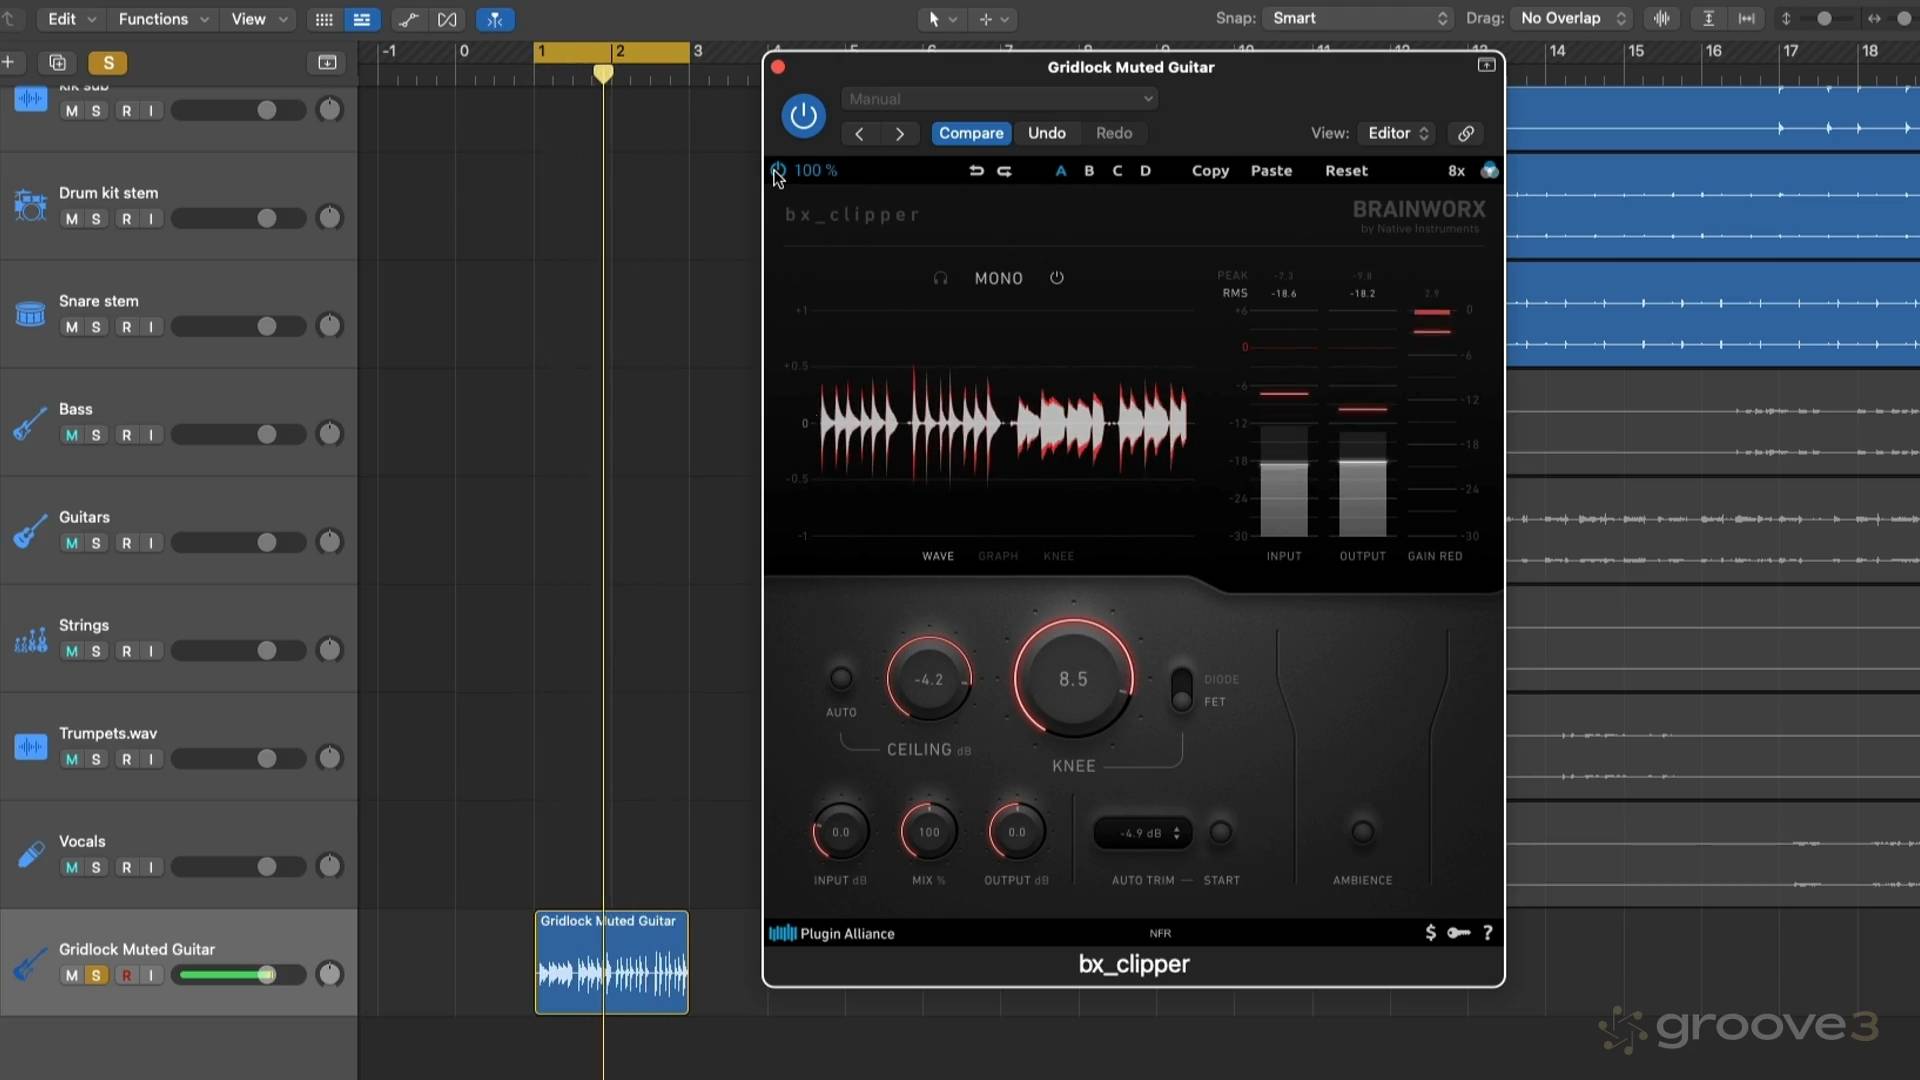
Task: Expand the View Editor dropdown
Action: pyautogui.click(x=1398, y=133)
